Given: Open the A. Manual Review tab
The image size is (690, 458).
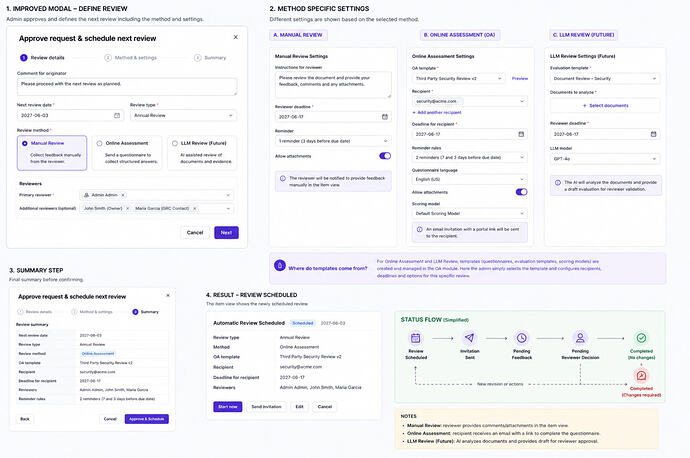Looking at the screenshot, I should coord(298,35).
